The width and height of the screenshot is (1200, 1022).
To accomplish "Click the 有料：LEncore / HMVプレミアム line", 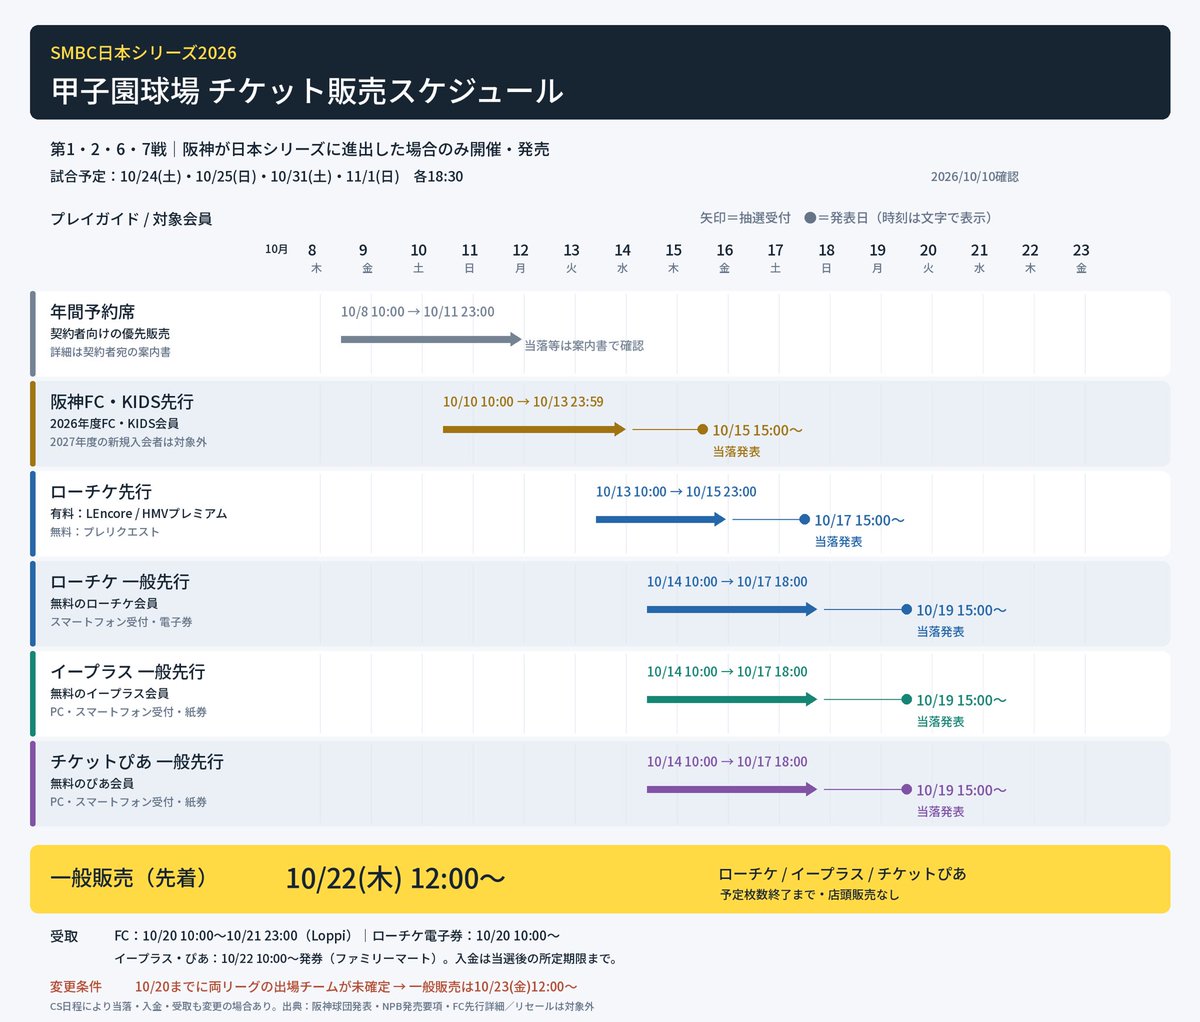I will point(139,513).
